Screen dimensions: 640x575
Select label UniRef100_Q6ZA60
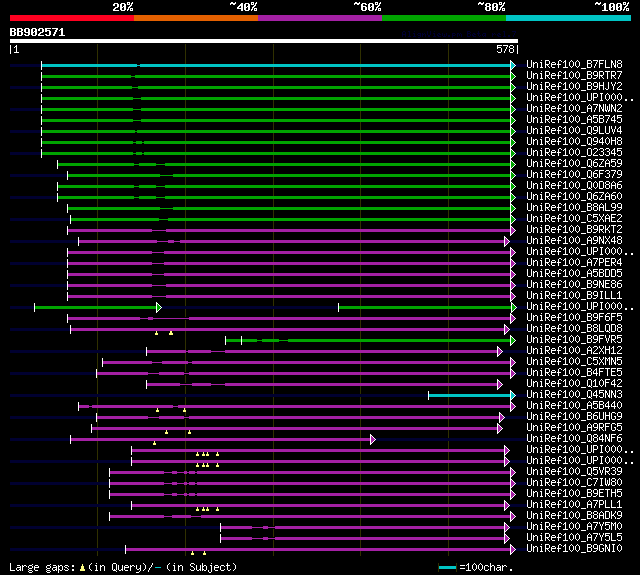[574, 197]
